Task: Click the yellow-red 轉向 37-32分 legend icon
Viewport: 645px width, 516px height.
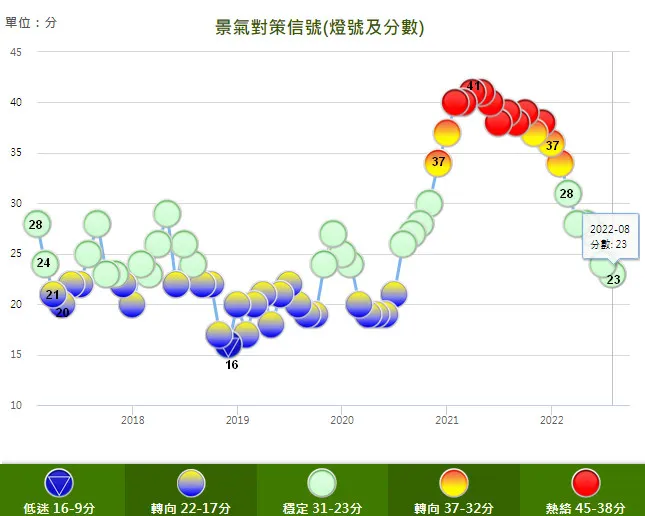Action: 454,483
